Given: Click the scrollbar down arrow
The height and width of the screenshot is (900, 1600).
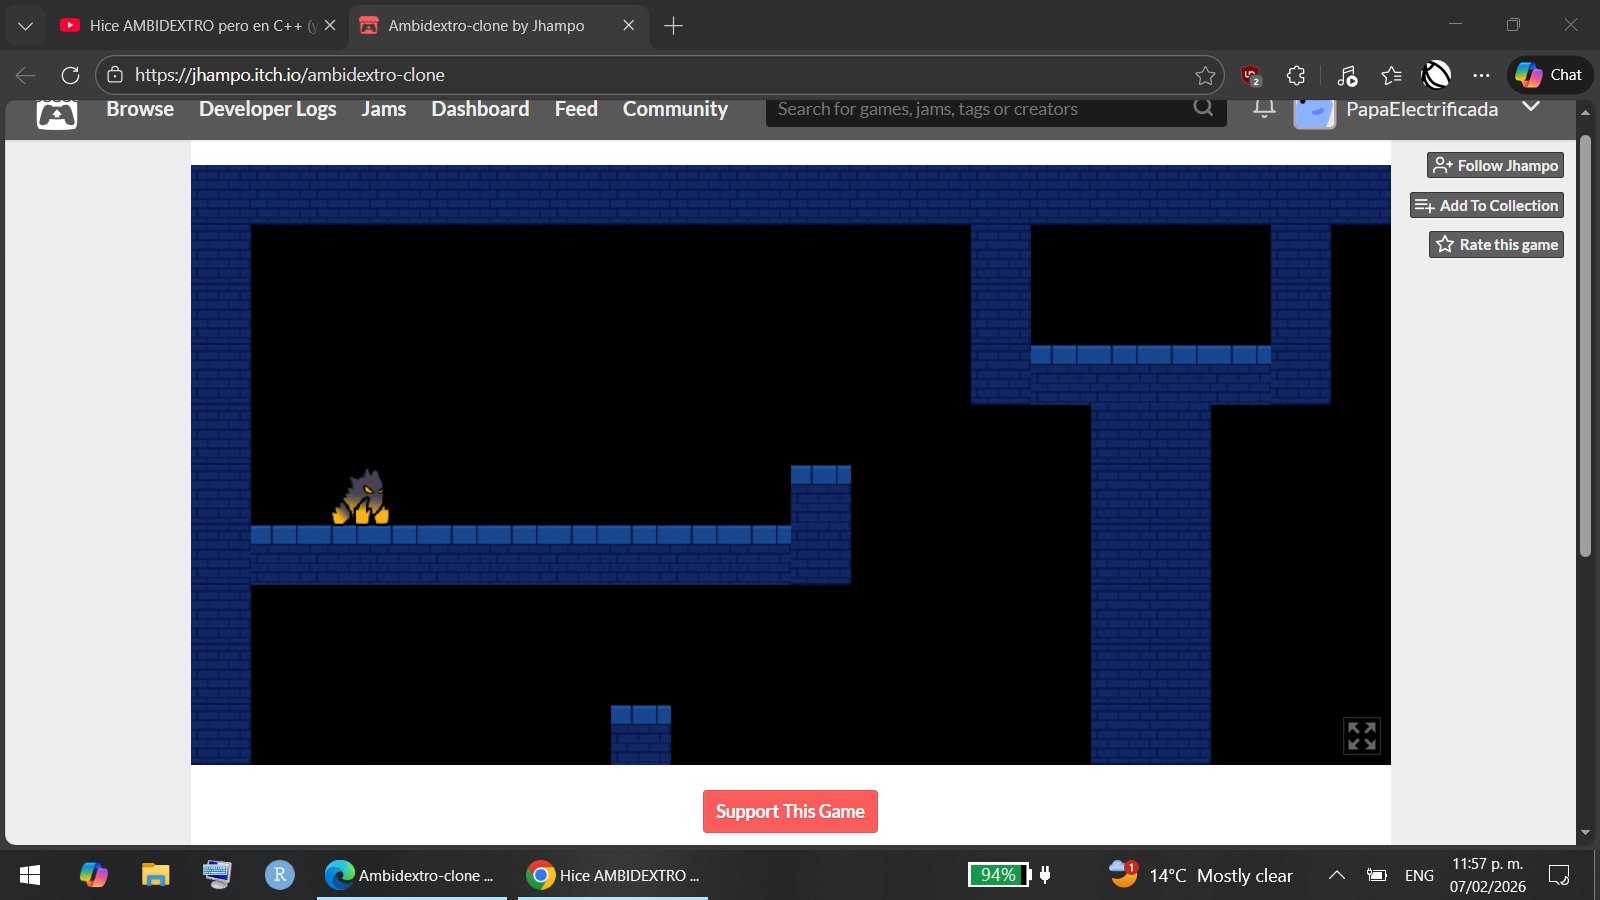Looking at the screenshot, I should 1585,832.
